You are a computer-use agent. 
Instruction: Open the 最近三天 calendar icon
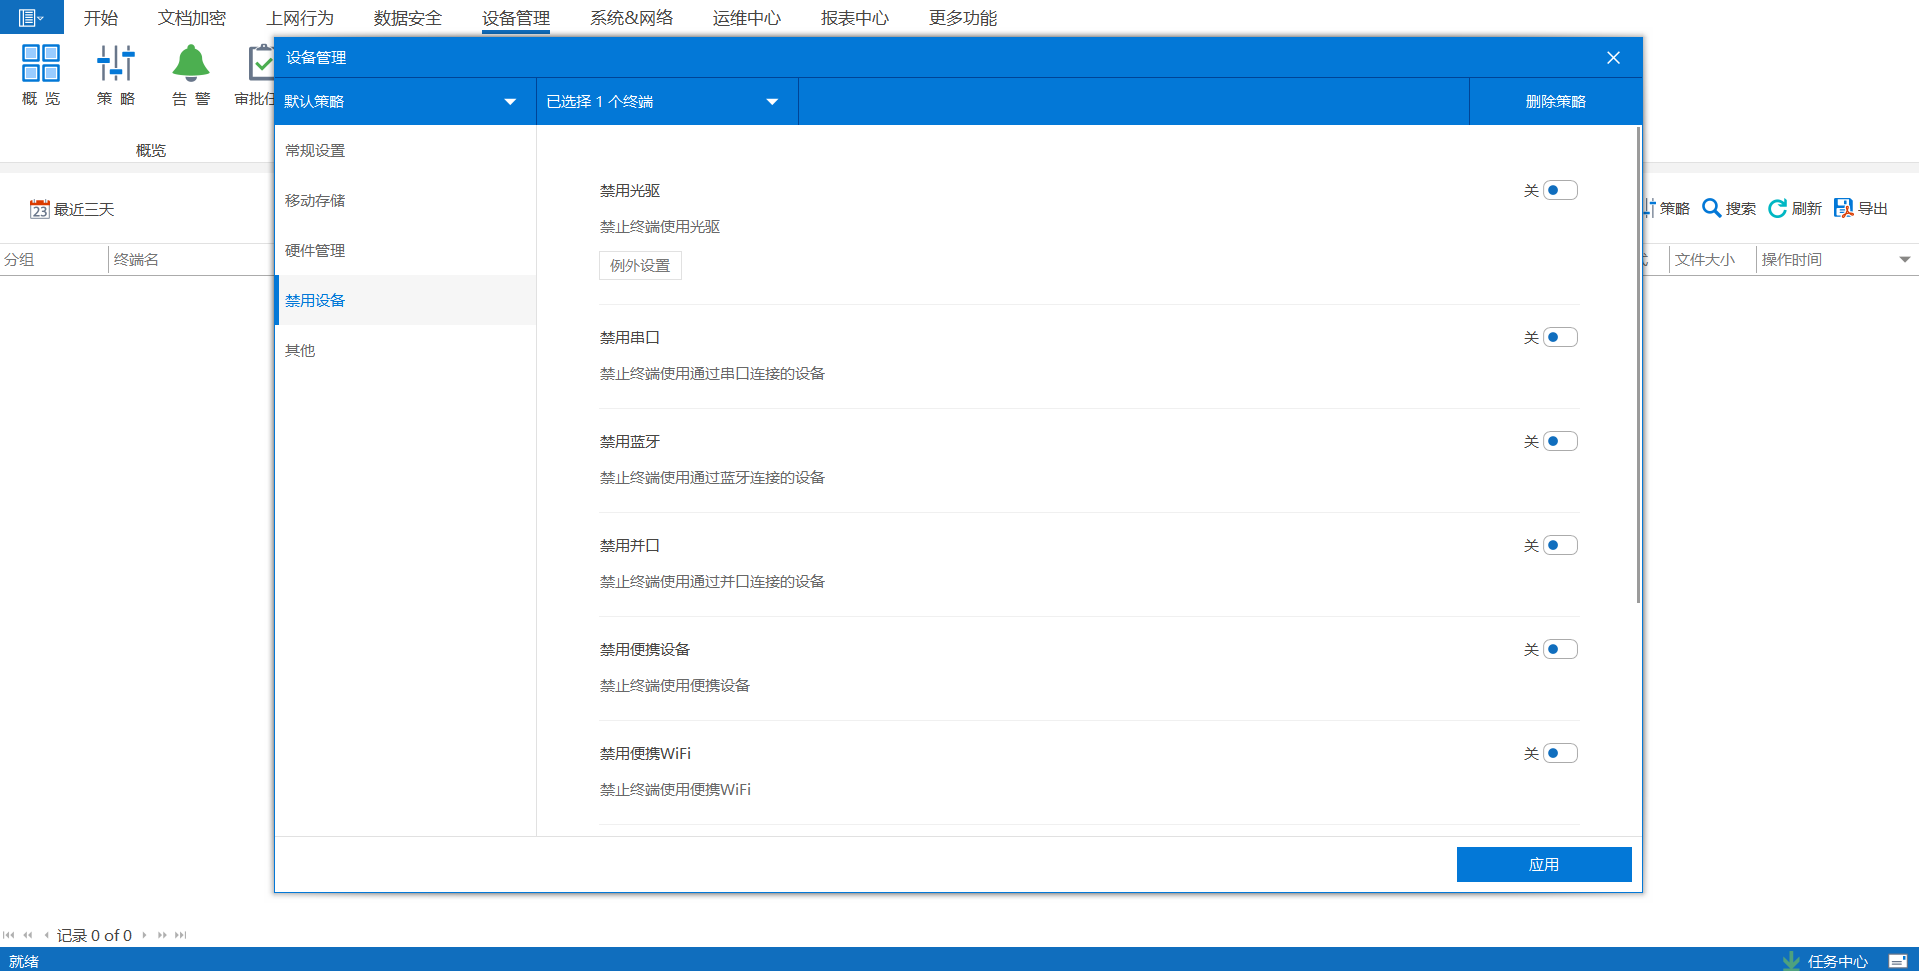pos(40,209)
